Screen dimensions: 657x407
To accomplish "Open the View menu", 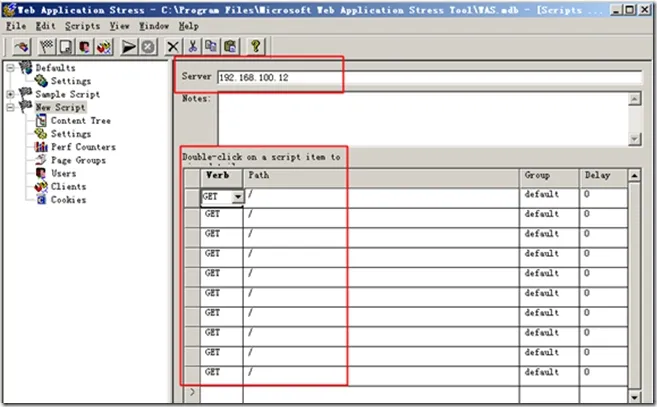I will (x=119, y=26).
